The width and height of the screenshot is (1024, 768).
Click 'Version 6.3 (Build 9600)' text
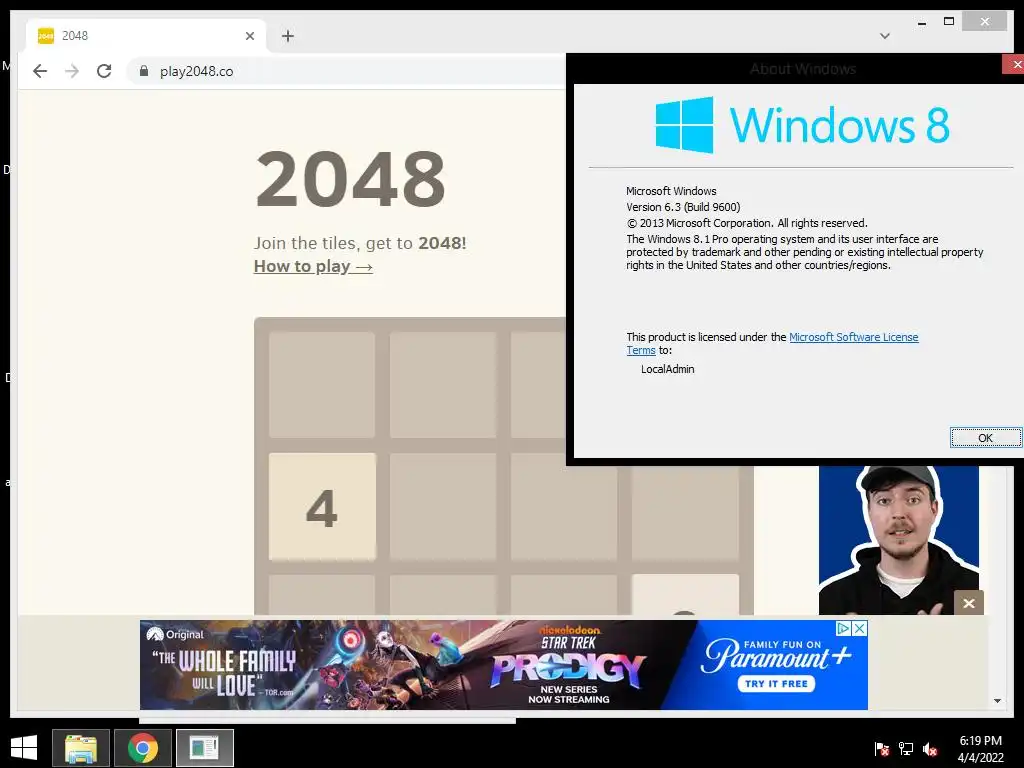click(683, 207)
